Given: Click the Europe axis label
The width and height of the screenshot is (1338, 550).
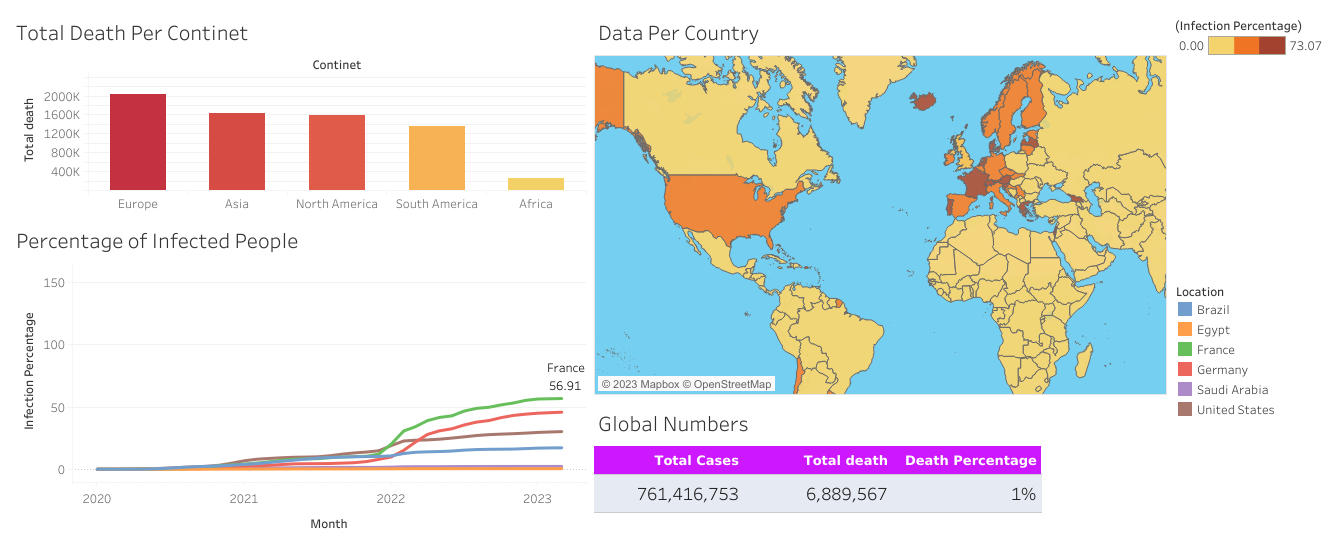Looking at the screenshot, I should click(138, 204).
